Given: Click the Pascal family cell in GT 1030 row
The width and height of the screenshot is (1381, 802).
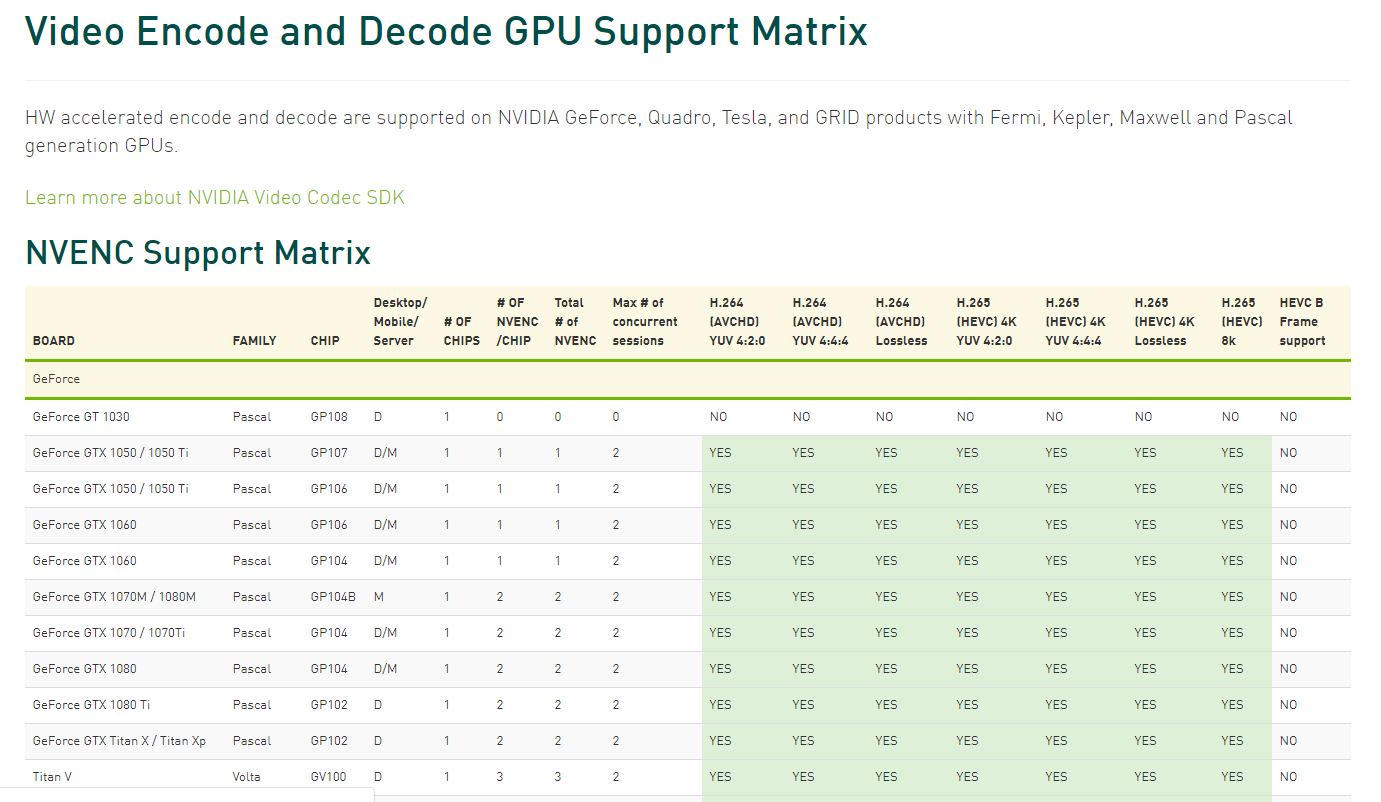Looking at the screenshot, I should click(252, 417).
